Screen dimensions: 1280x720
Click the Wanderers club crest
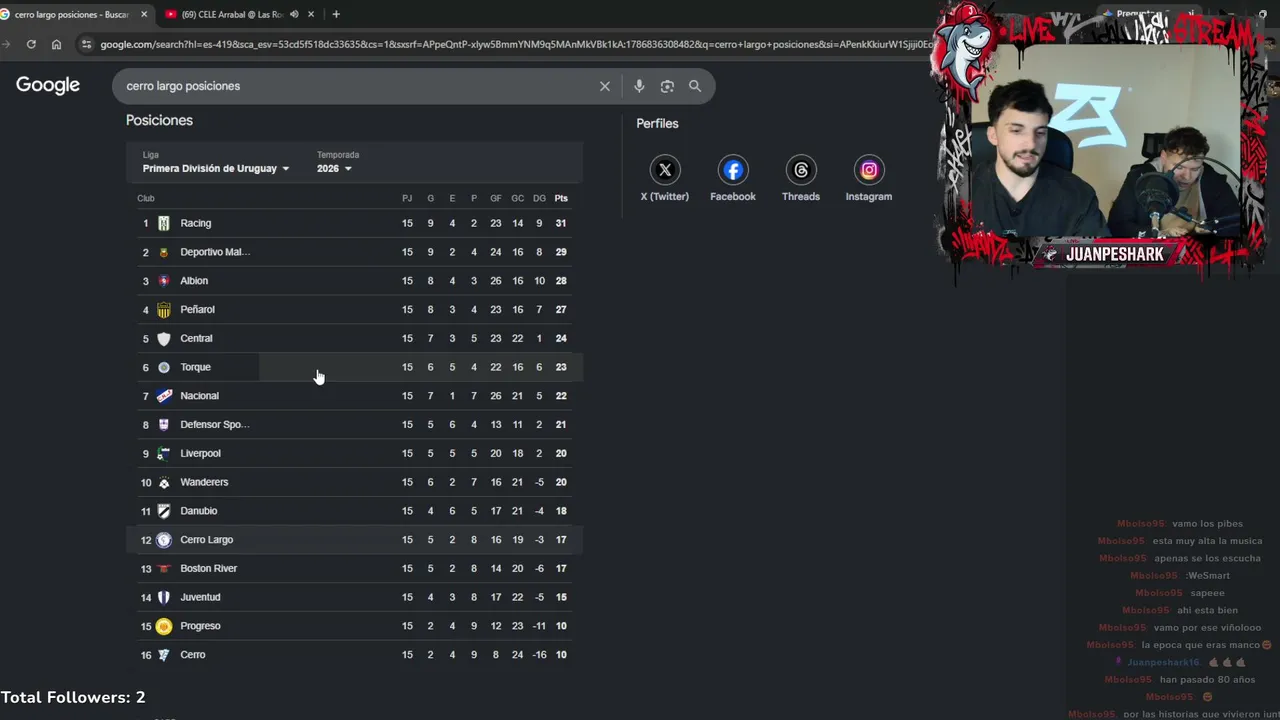click(164, 482)
